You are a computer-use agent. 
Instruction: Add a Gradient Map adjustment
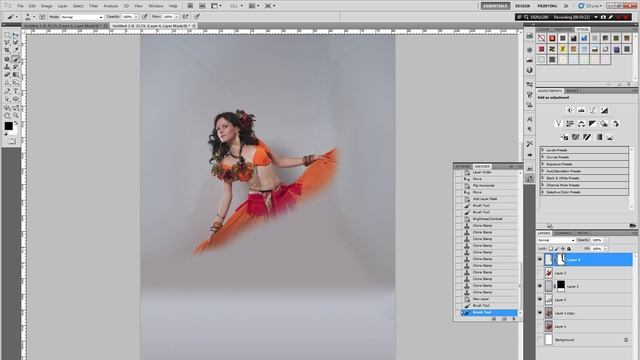tap(598, 137)
